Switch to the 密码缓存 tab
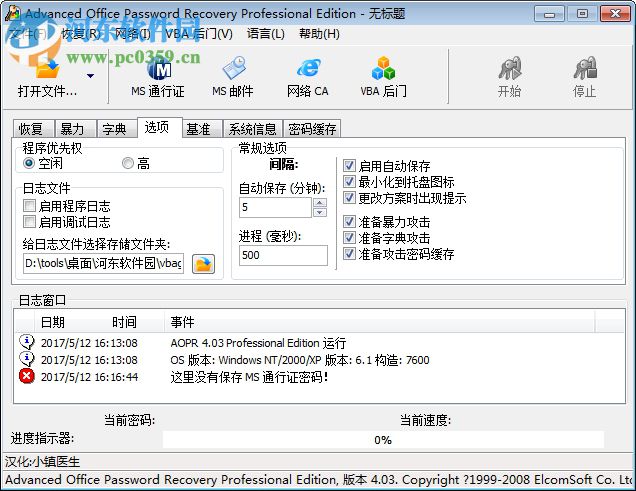 [312, 129]
